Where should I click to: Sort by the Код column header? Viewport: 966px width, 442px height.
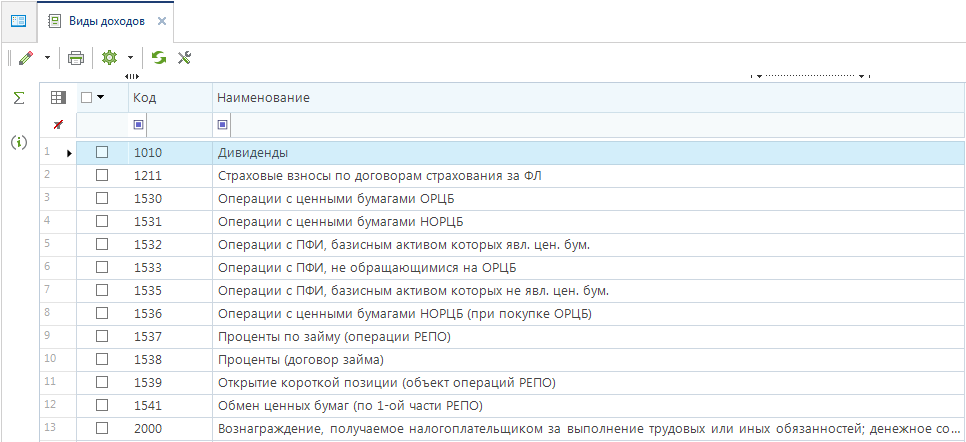click(170, 98)
